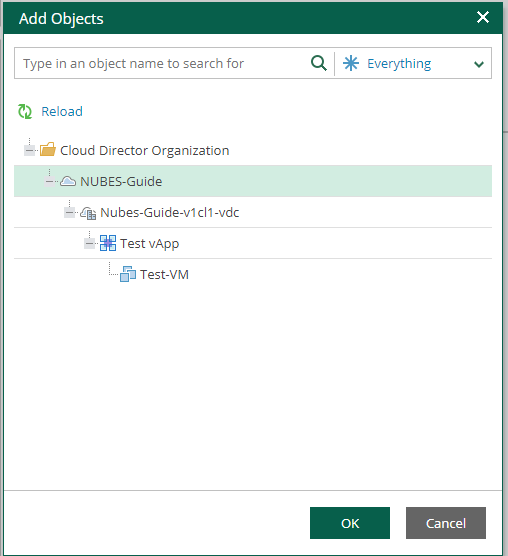508x556 pixels.
Task: Click the Nubes-Guide-v1cl1-vdc datacenter icon
Action: coord(88,213)
